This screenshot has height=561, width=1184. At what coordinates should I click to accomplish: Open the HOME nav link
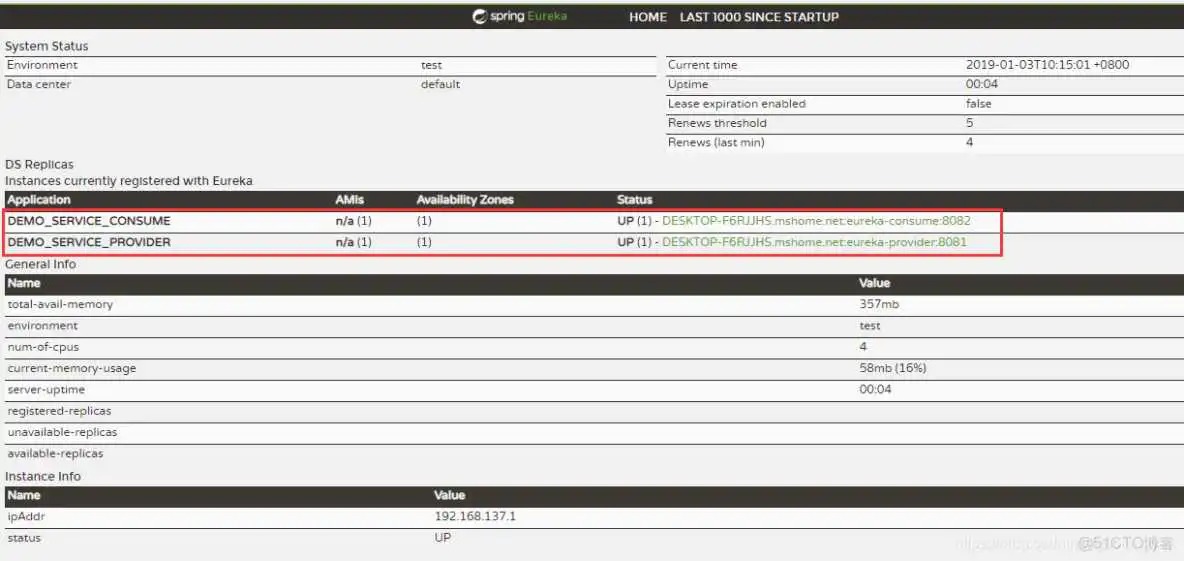click(648, 17)
